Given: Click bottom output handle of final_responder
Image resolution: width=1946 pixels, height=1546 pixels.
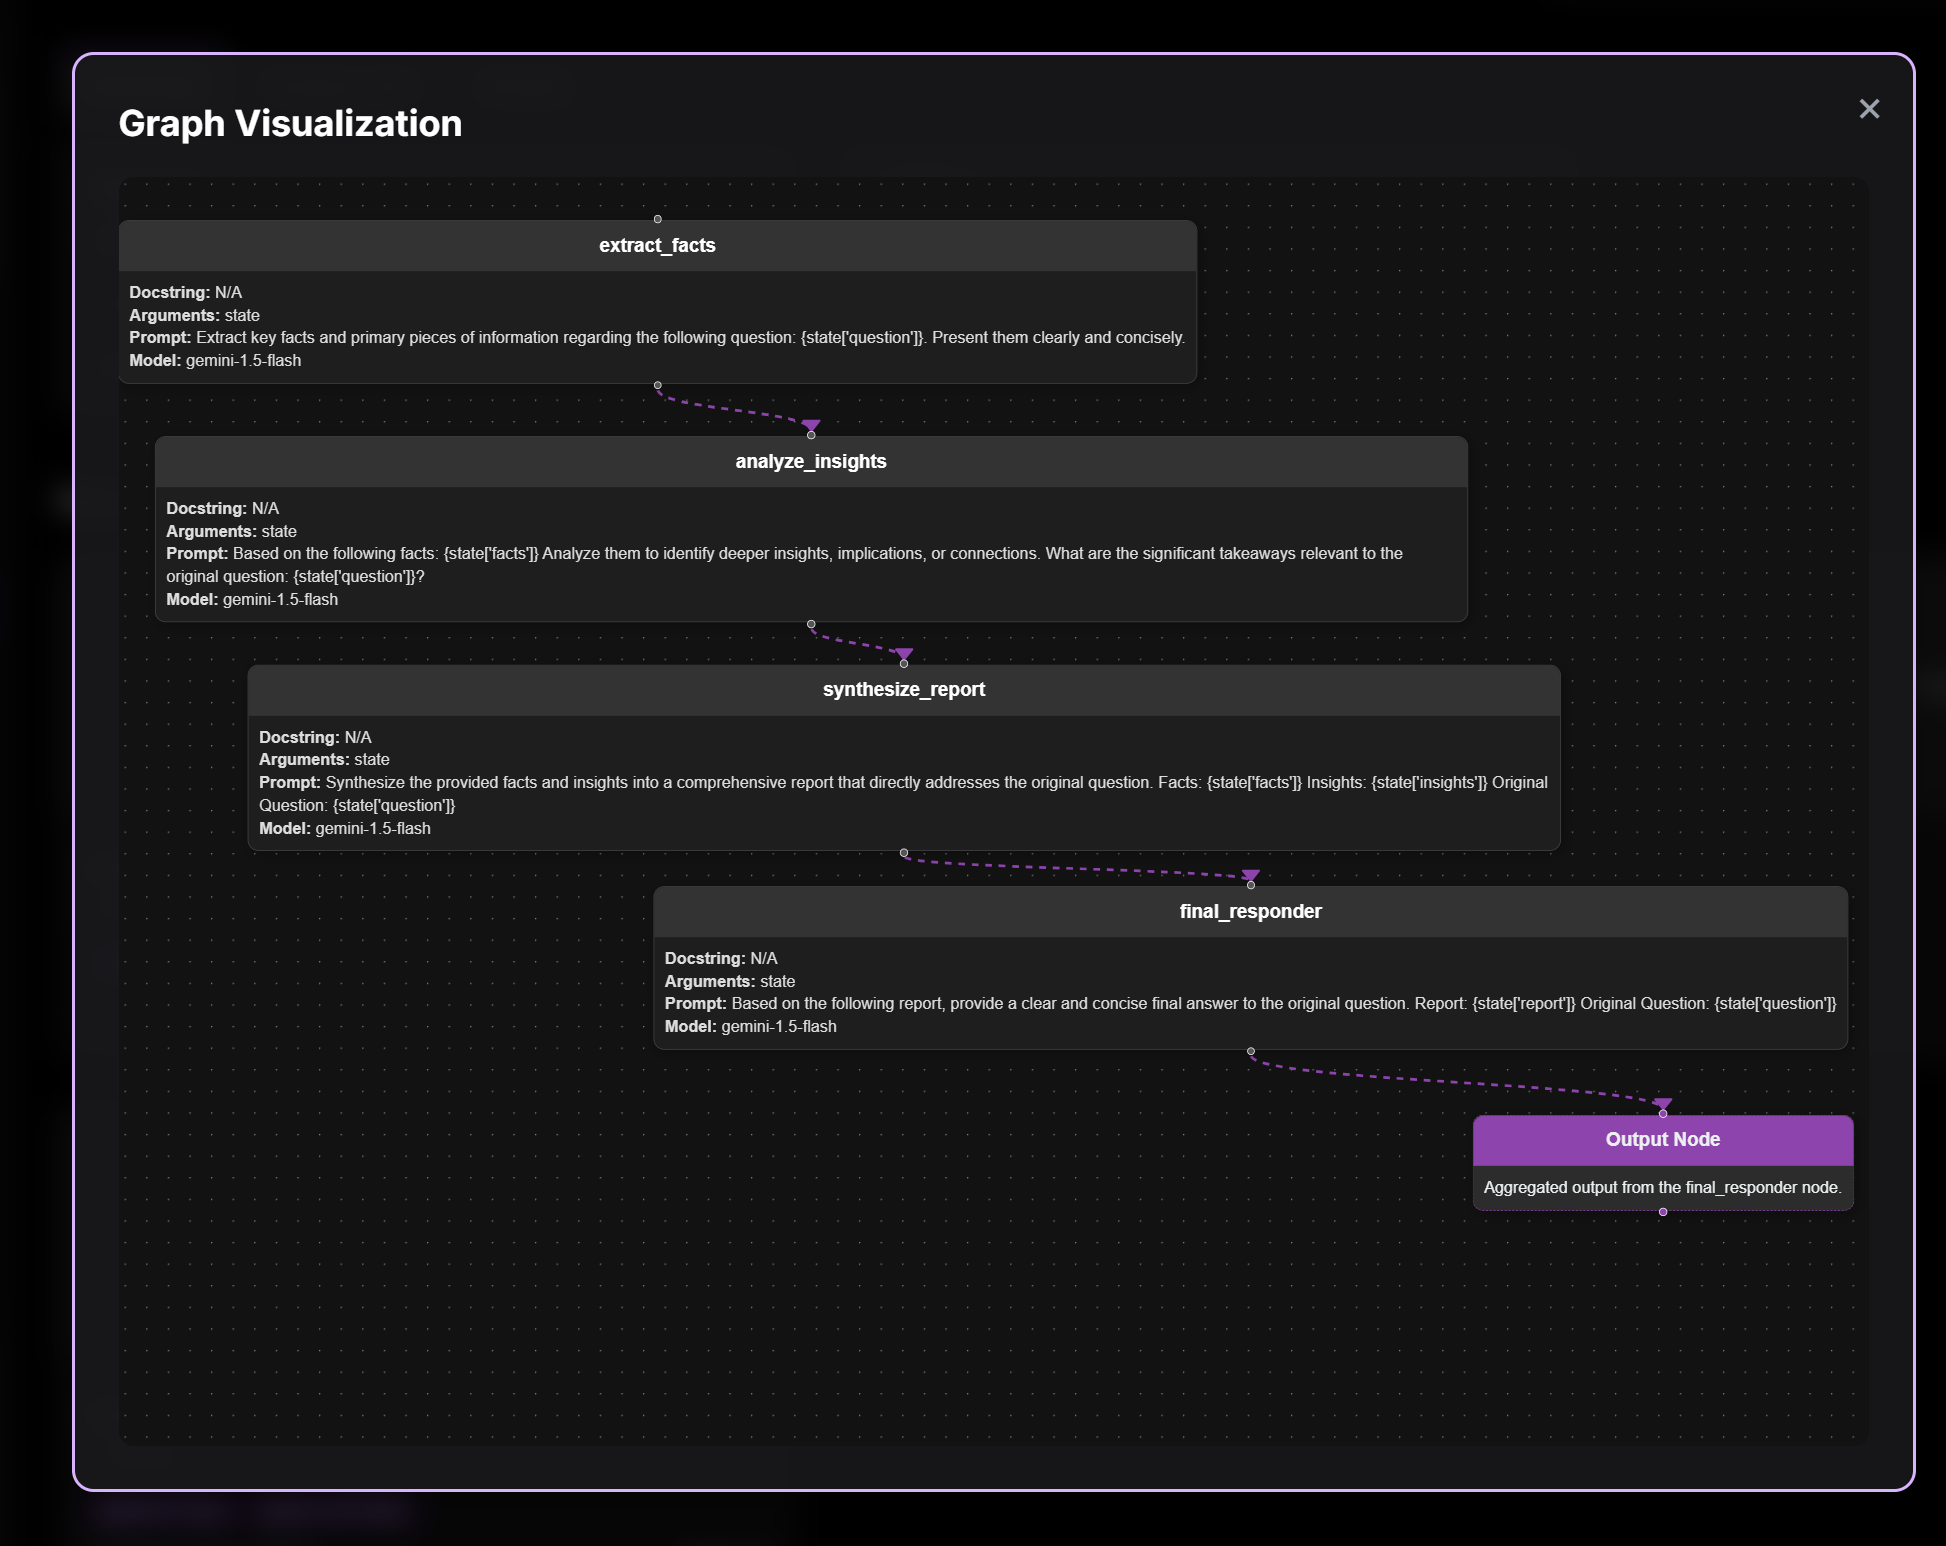Looking at the screenshot, I should pos(1251,1051).
